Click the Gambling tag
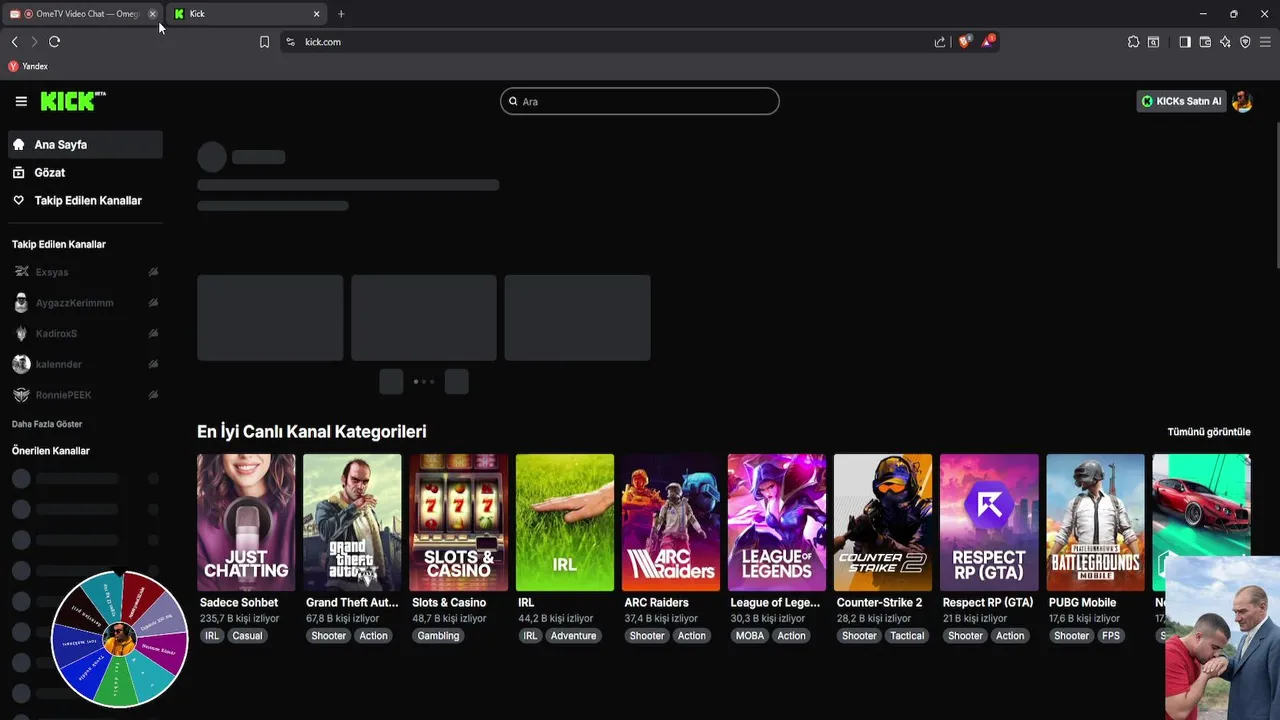1280x720 pixels. point(438,636)
